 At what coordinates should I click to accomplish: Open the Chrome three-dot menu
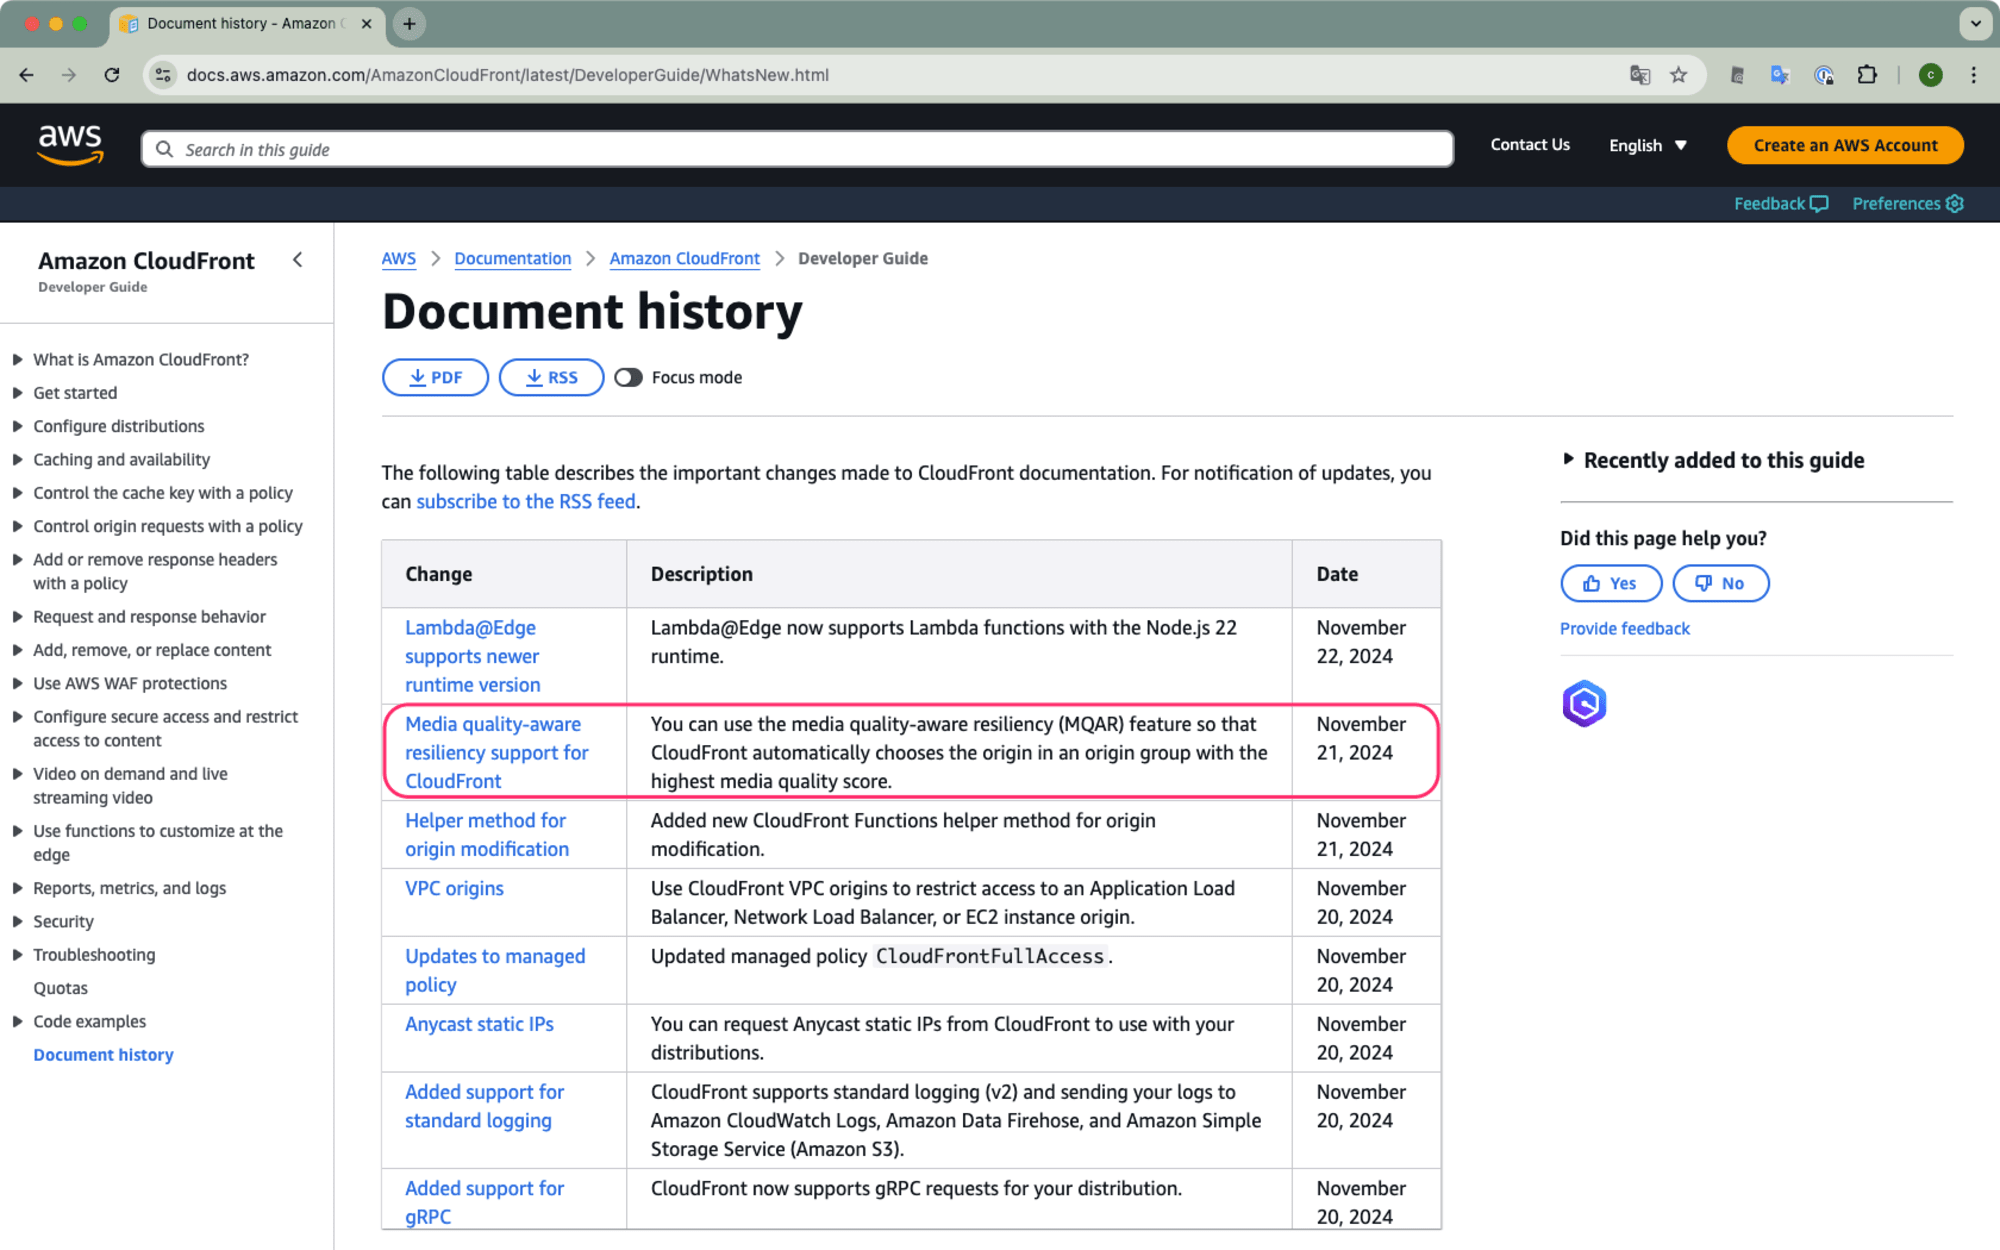[1973, 75]
